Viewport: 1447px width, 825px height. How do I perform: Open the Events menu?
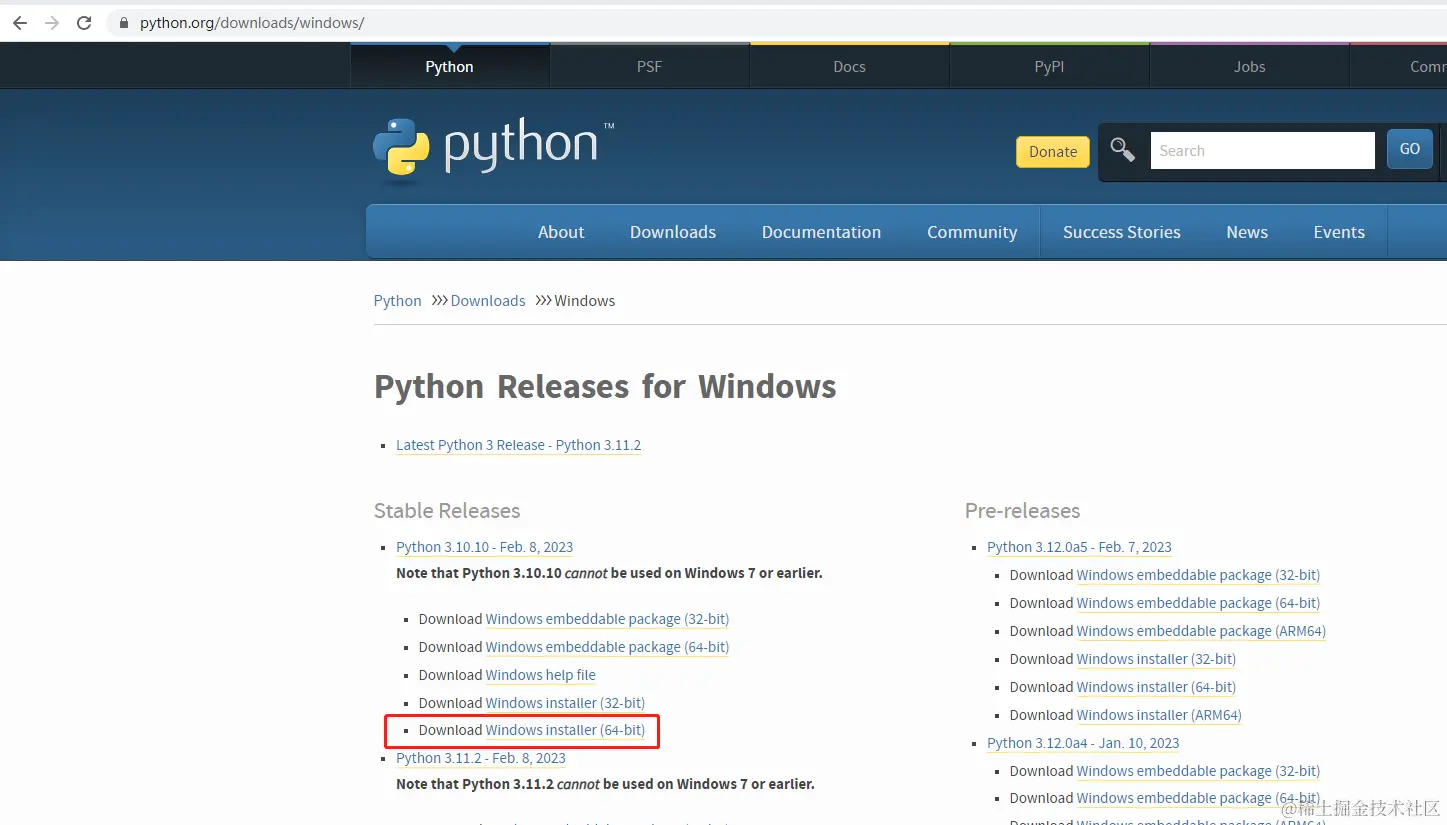coord(1339,232)
